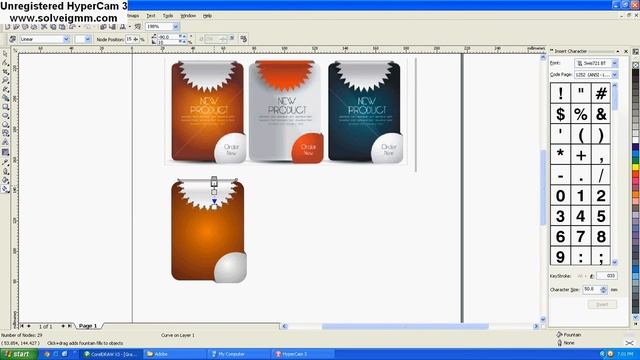The width and height of the screenshot is (640, 360).
Task: Pick the white swatch in color palette
Action: tap(636, 140)
